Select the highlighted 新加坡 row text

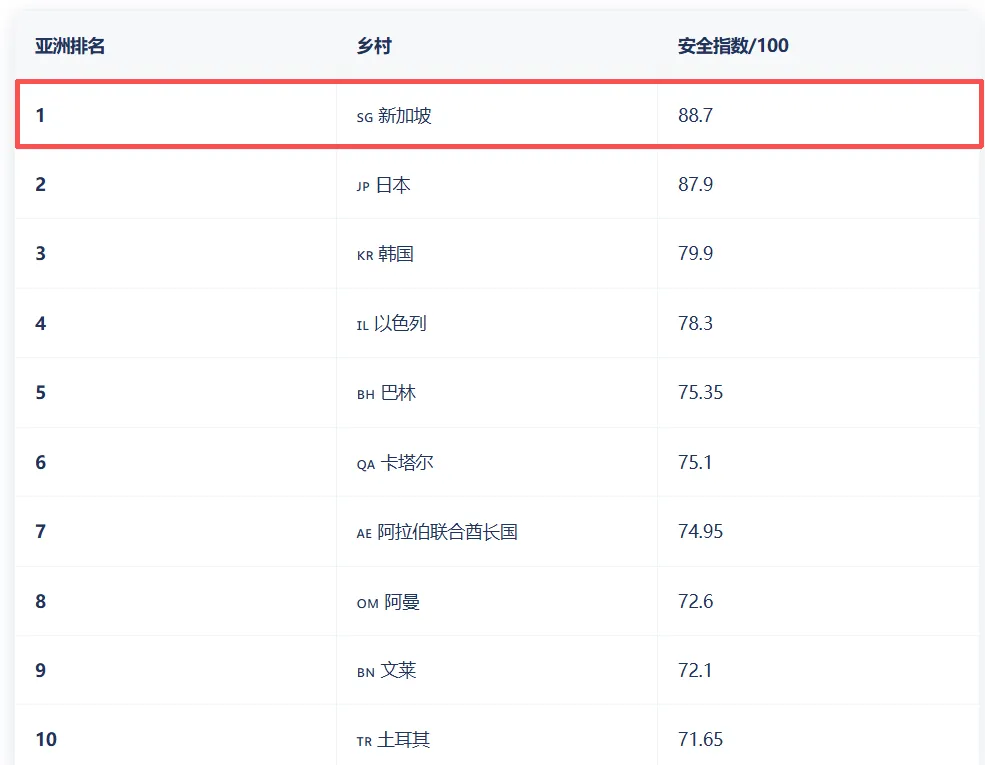(405, 116)
